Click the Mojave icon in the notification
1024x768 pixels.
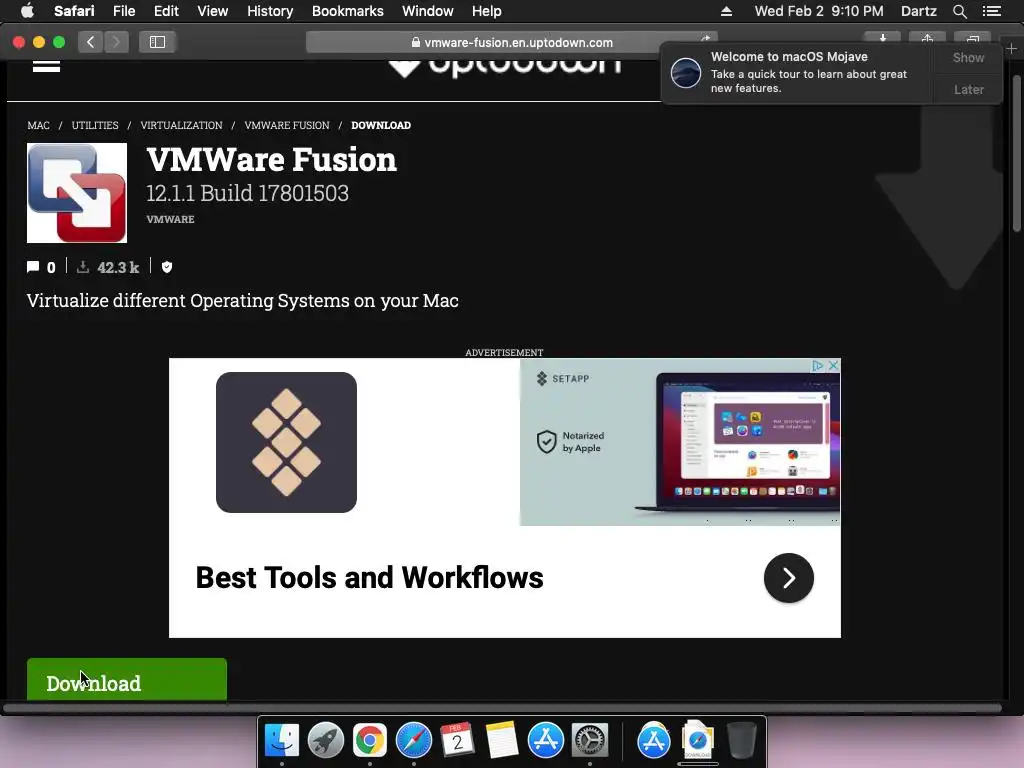(686, 72)
